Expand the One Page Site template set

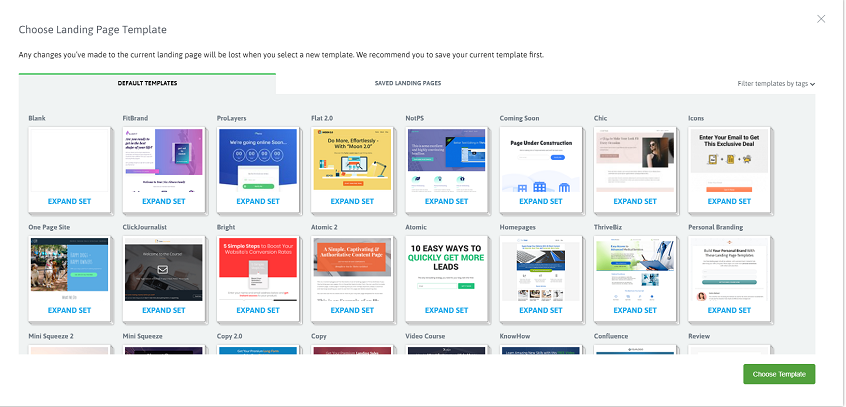69,310
